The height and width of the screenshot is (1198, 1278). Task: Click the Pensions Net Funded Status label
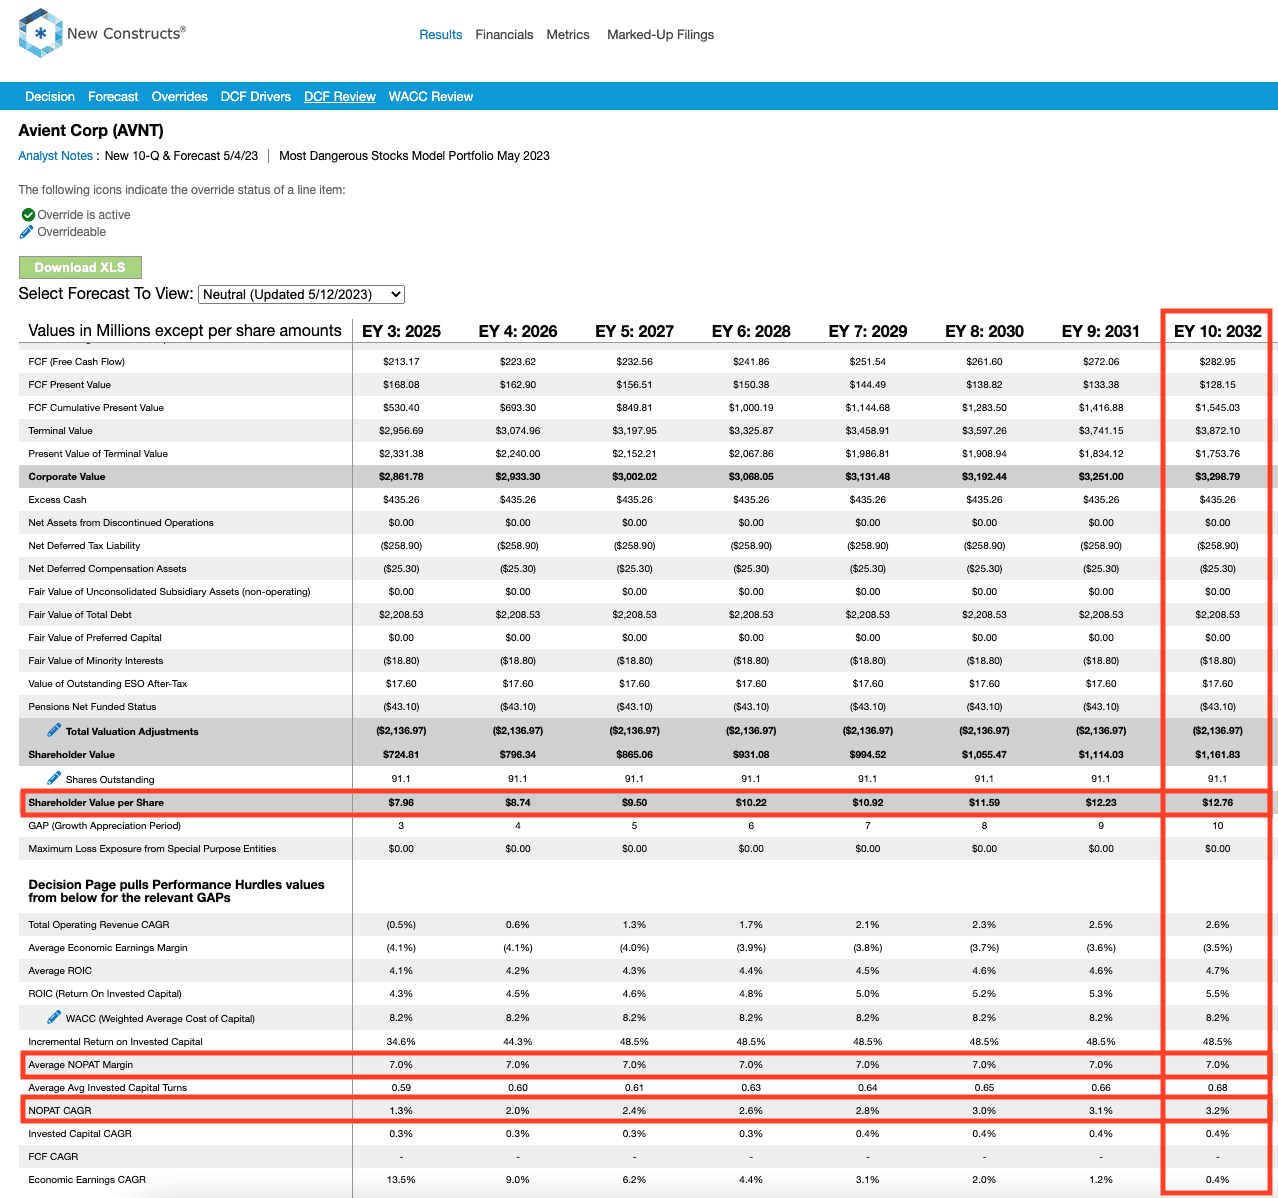tap(92, 707)
